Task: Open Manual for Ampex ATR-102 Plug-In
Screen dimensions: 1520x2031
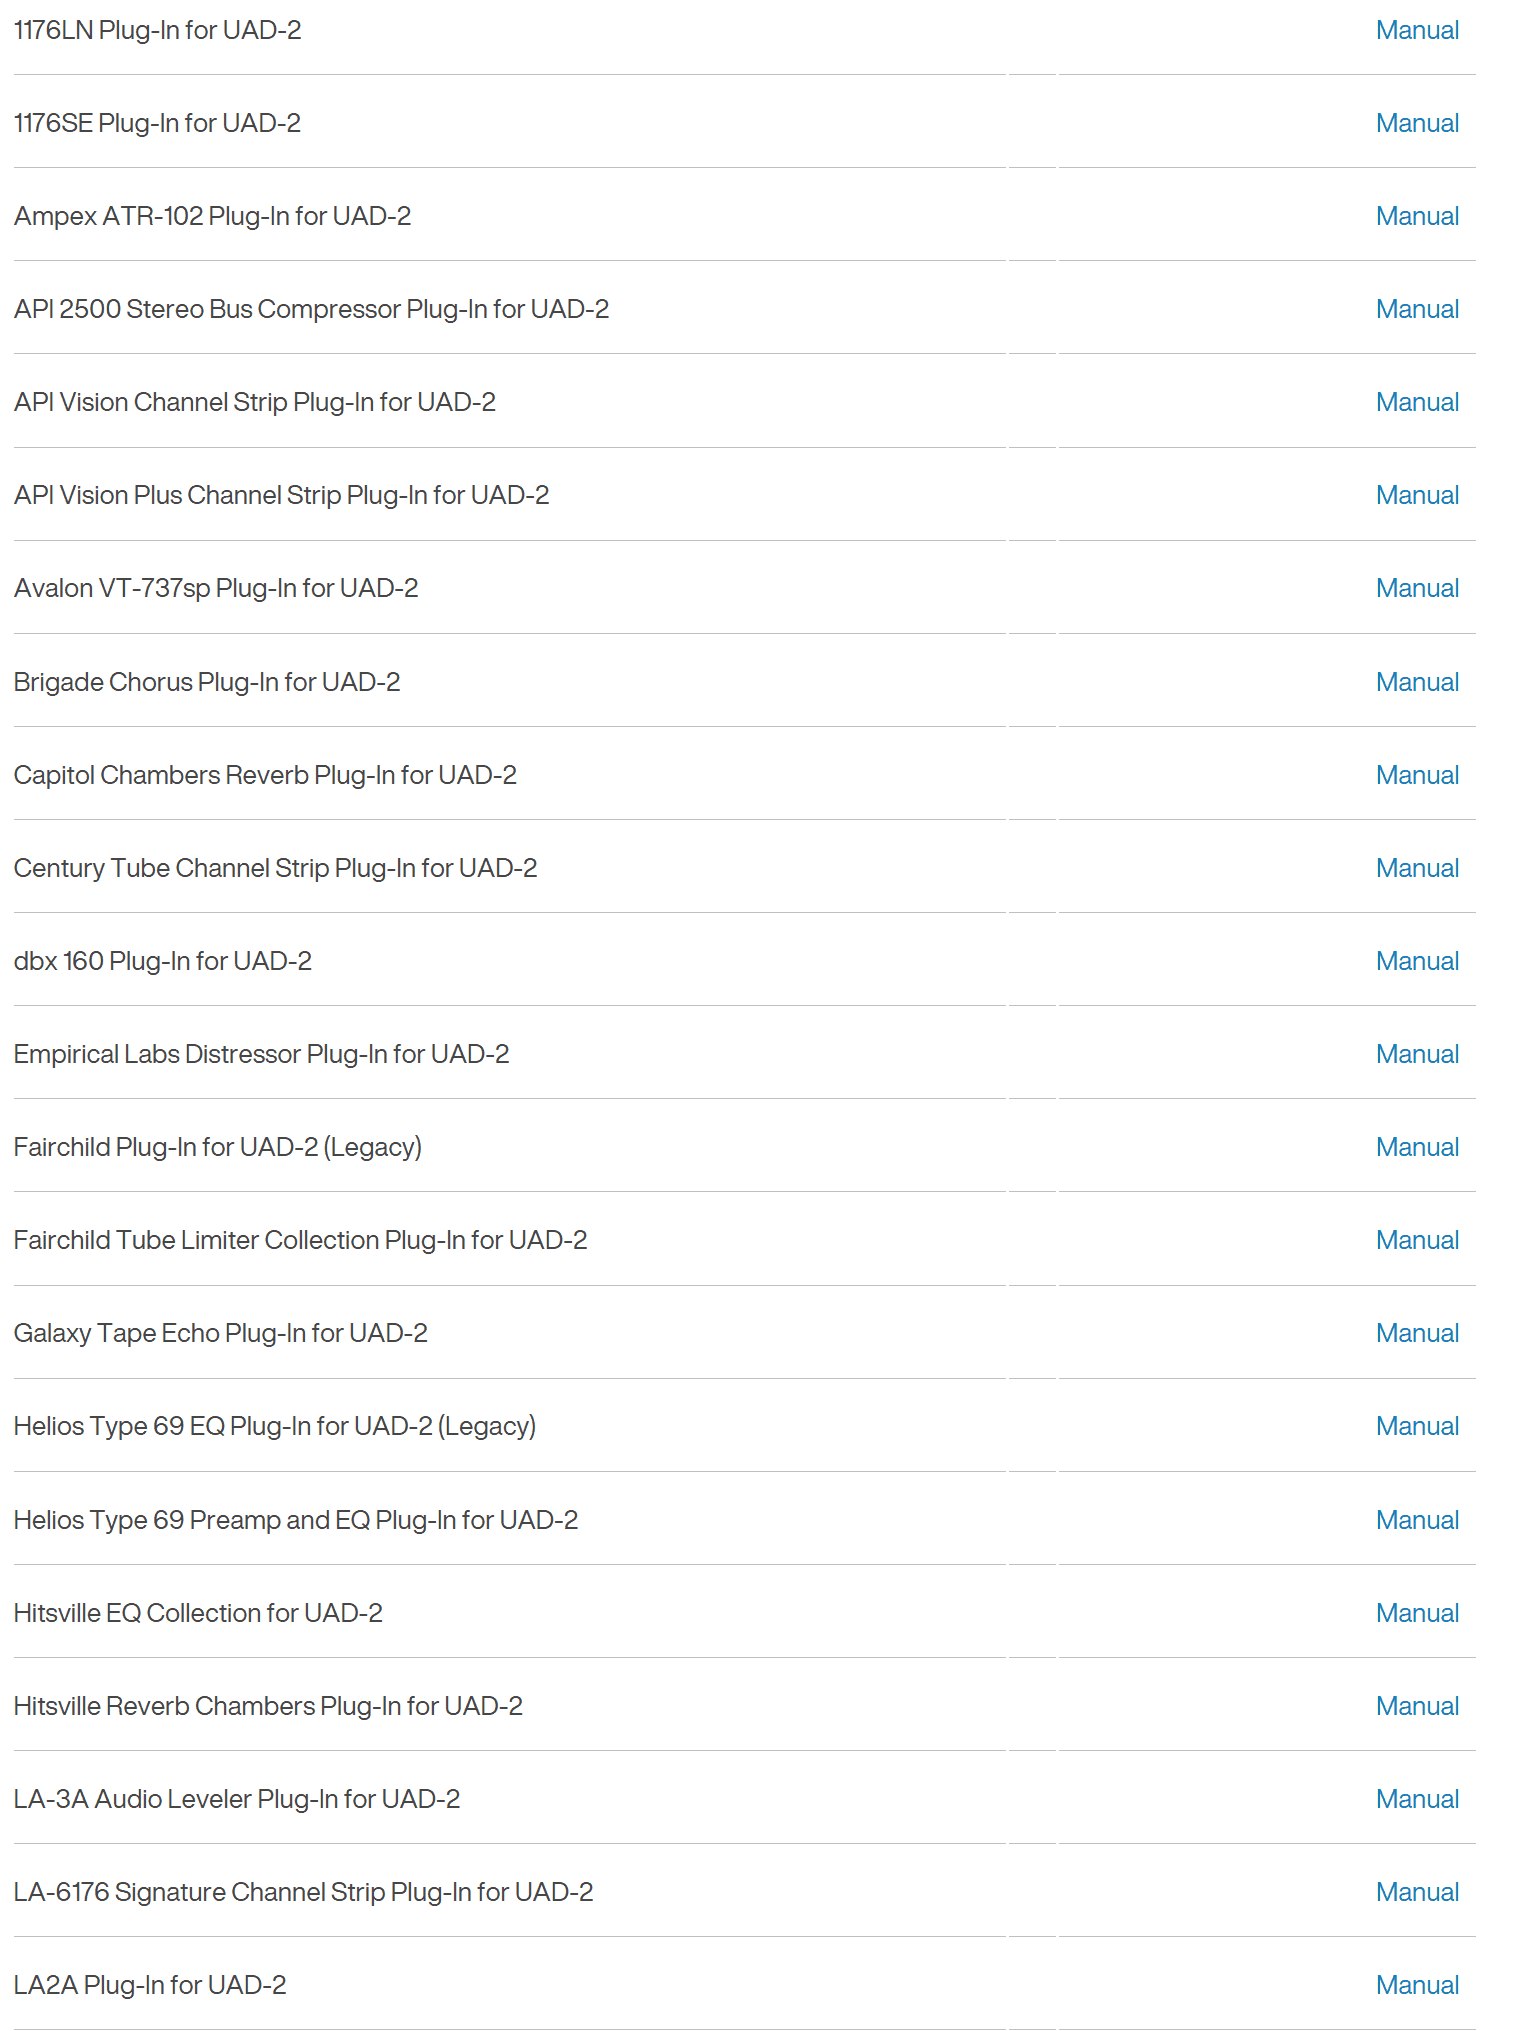Action: tap(1417, 217)
